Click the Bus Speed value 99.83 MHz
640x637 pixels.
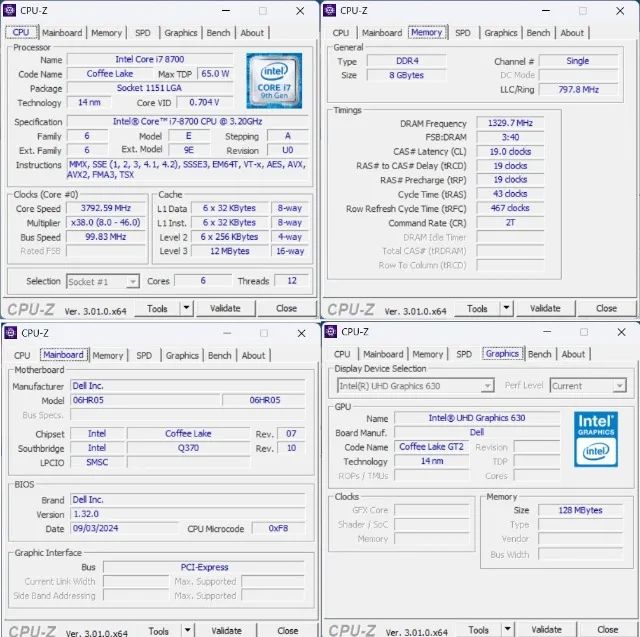coord(106,237)
